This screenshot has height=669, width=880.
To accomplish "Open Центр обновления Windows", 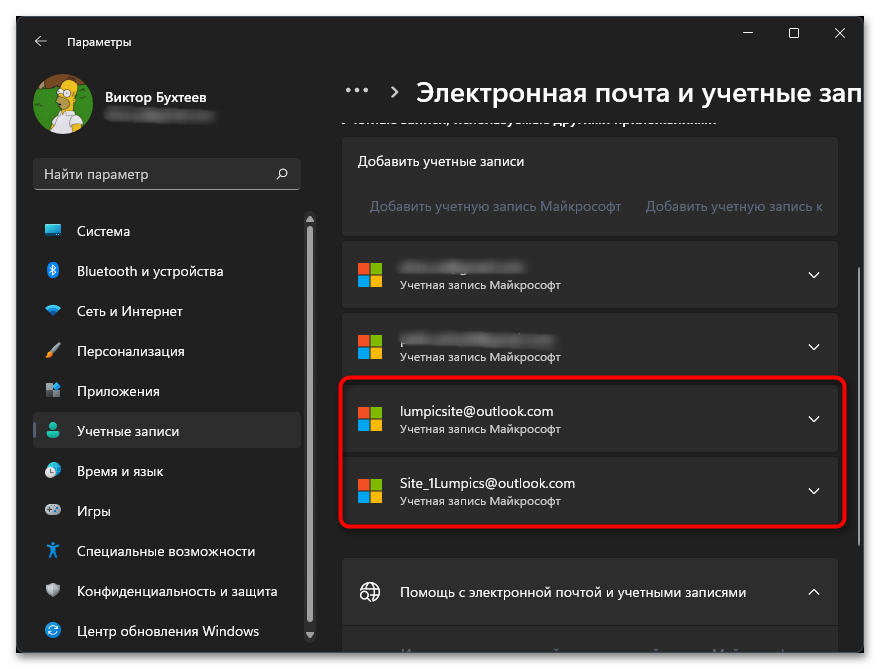I will tap(167, 631).
